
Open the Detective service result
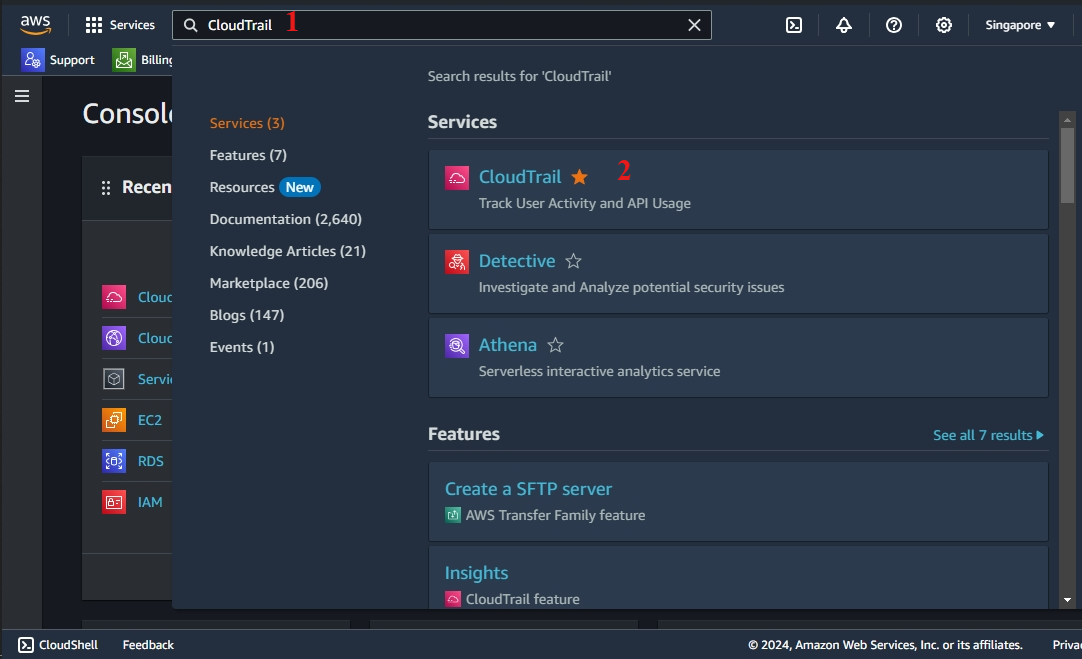[517, 261]
